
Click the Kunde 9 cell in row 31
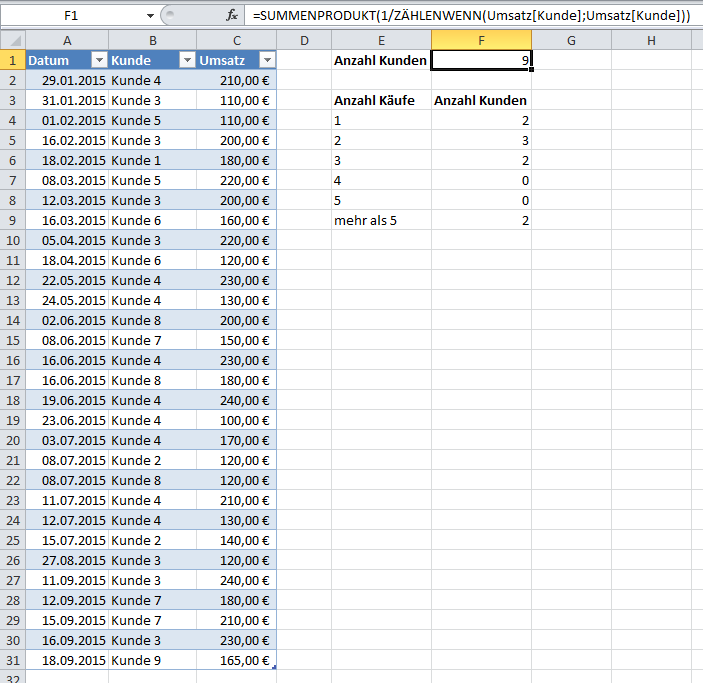[x=152, y=660]
